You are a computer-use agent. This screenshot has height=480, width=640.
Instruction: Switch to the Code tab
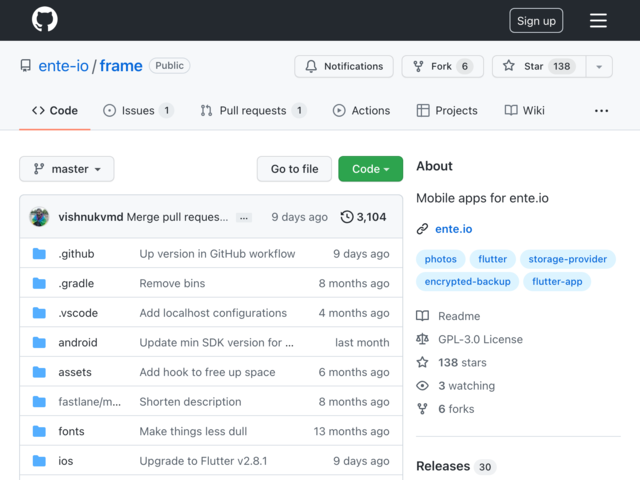pos(55,111)
